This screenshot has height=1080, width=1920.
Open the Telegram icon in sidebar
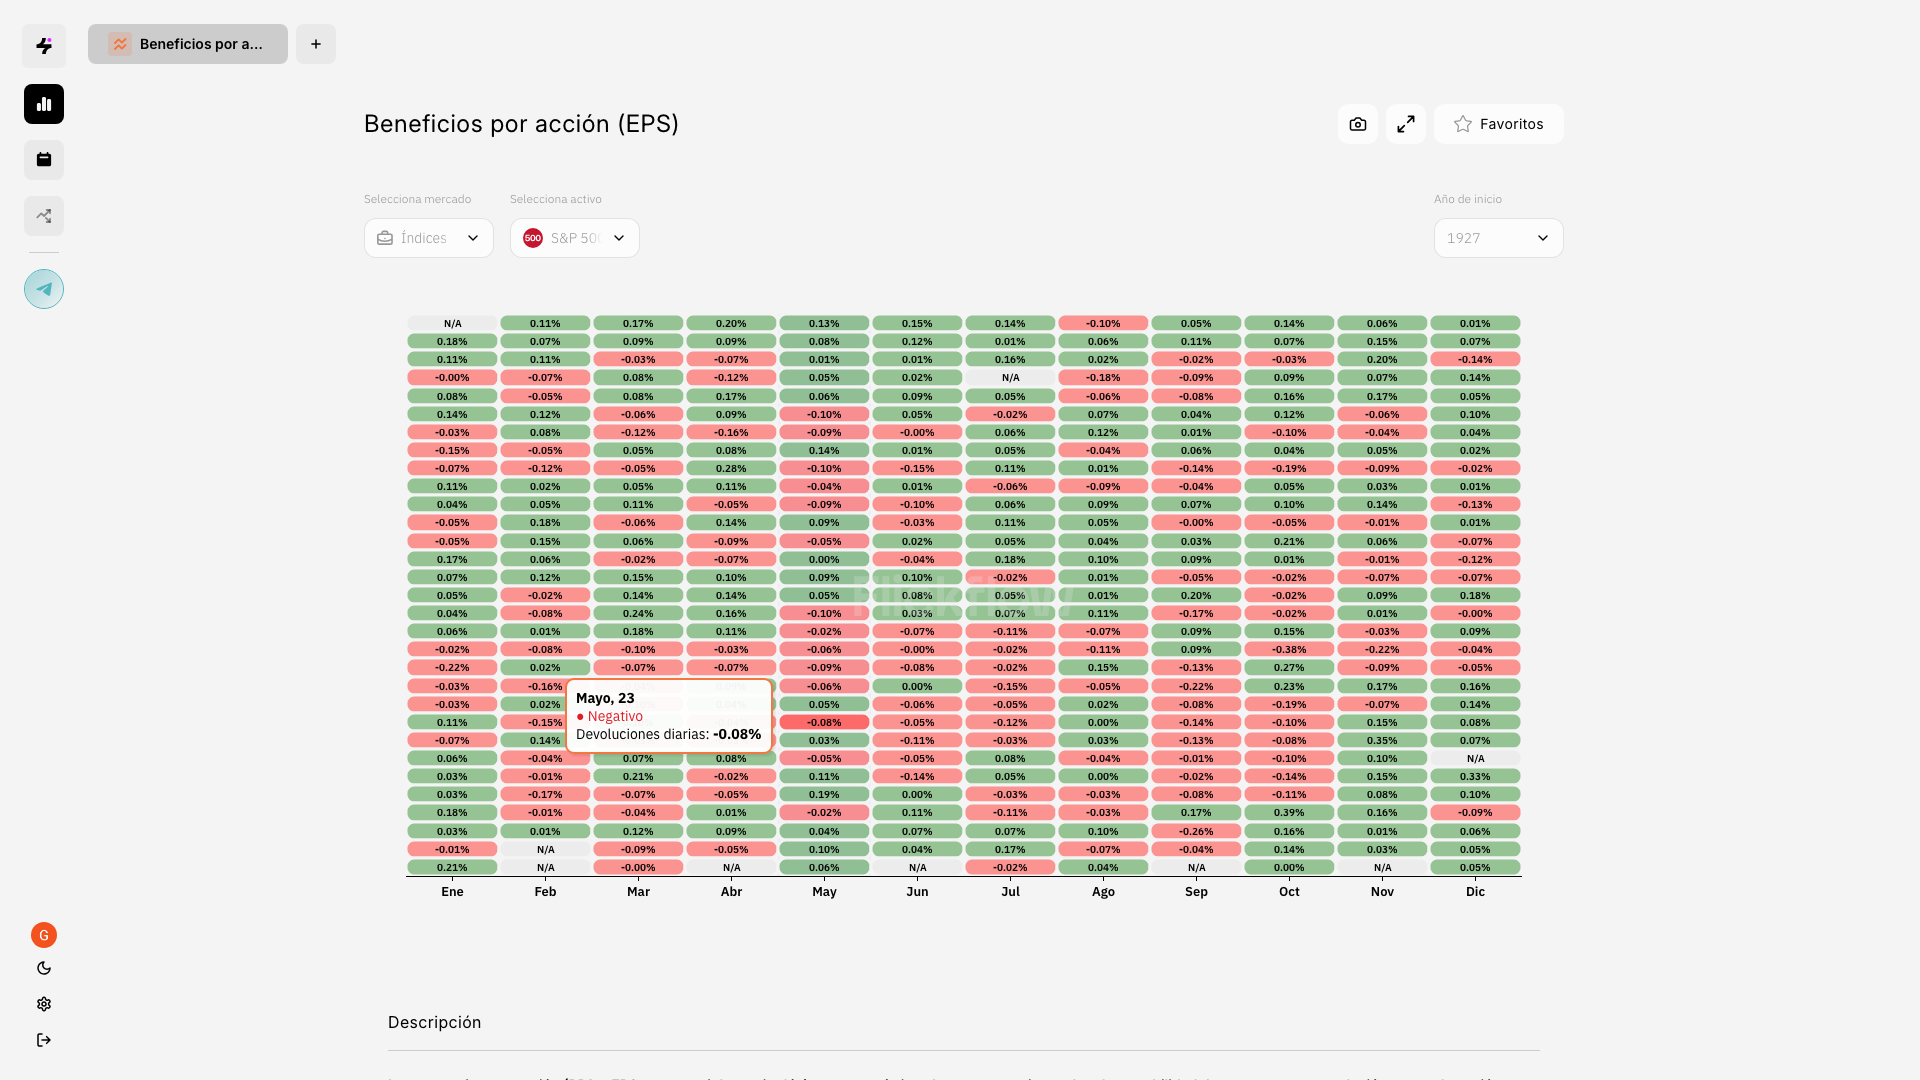(x=44, y=289)
